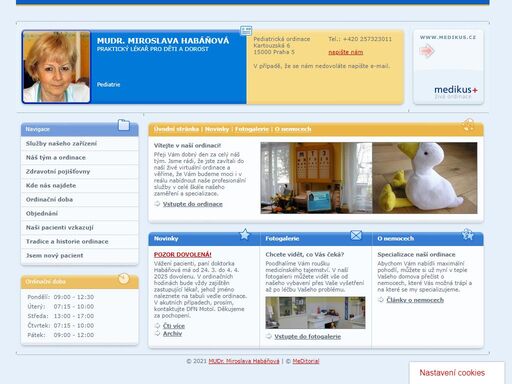Image resolution: width=512 pixels, height=384 pixels.
Task: Open O nemocech in the top orange menu
Action: coord(293,129)
